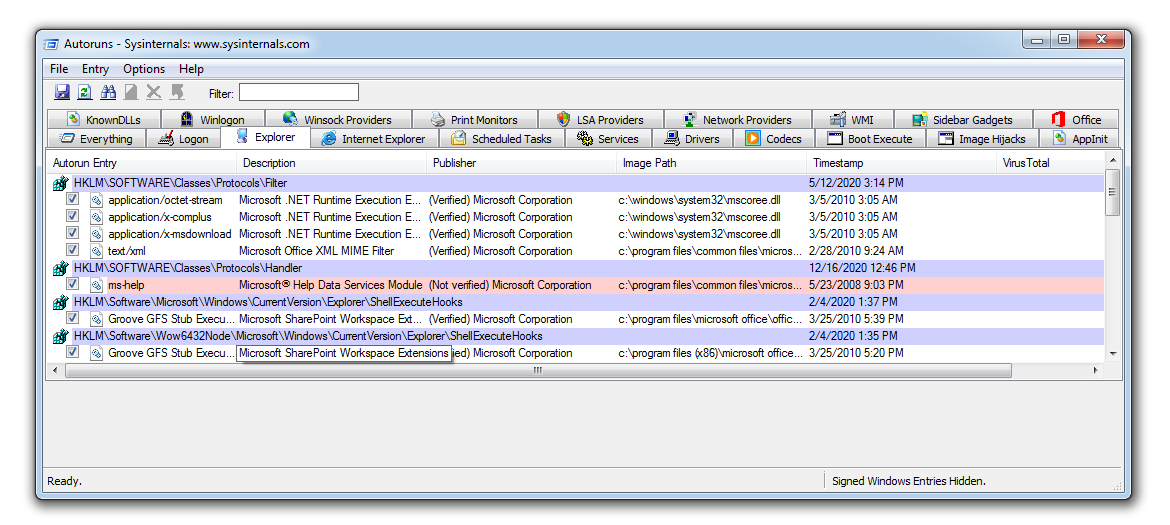Viewport: 1170px width, 525px height.
Task: Click the ms-help entry file icon
Action: tap(96, 285)
